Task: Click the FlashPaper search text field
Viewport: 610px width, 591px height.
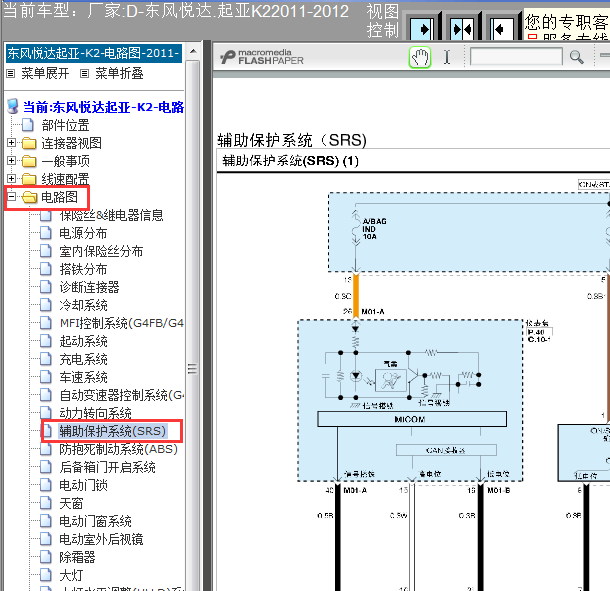Action: click(x=516, y=57)
